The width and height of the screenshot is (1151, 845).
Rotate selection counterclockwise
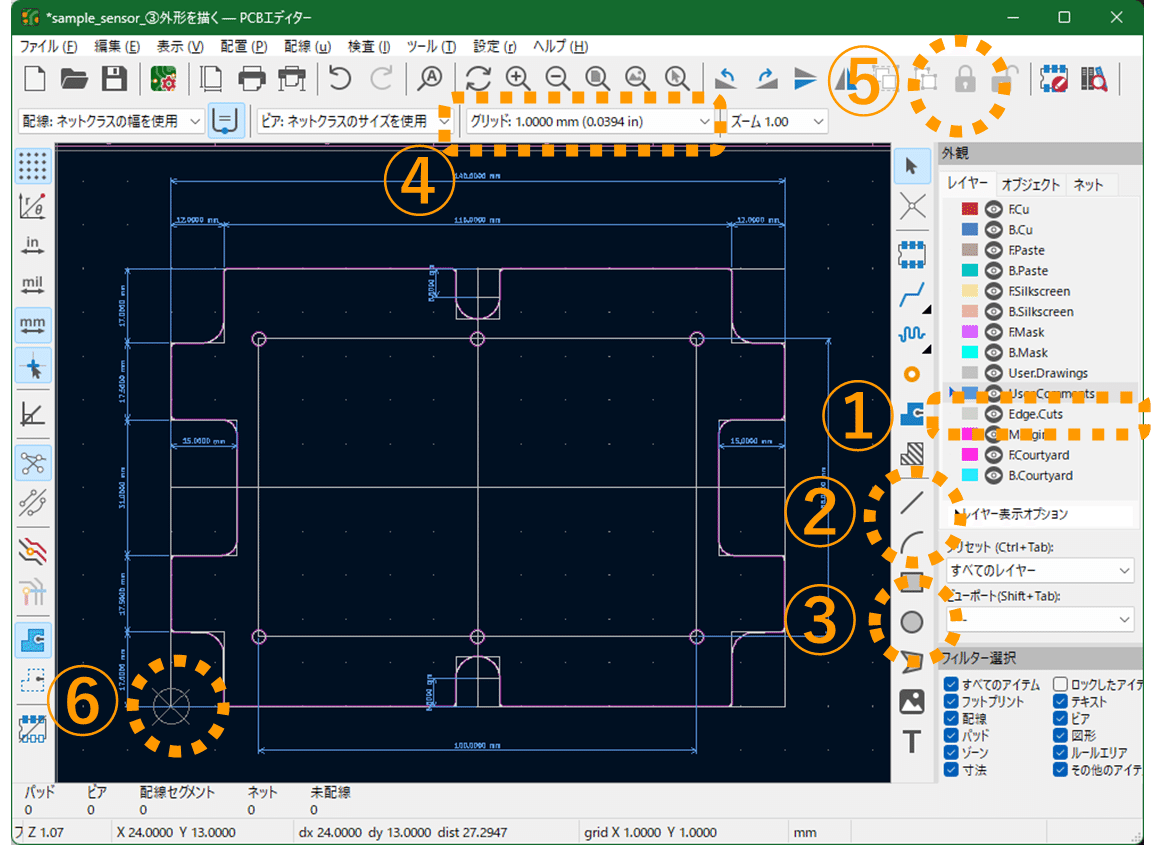point(726,78)
